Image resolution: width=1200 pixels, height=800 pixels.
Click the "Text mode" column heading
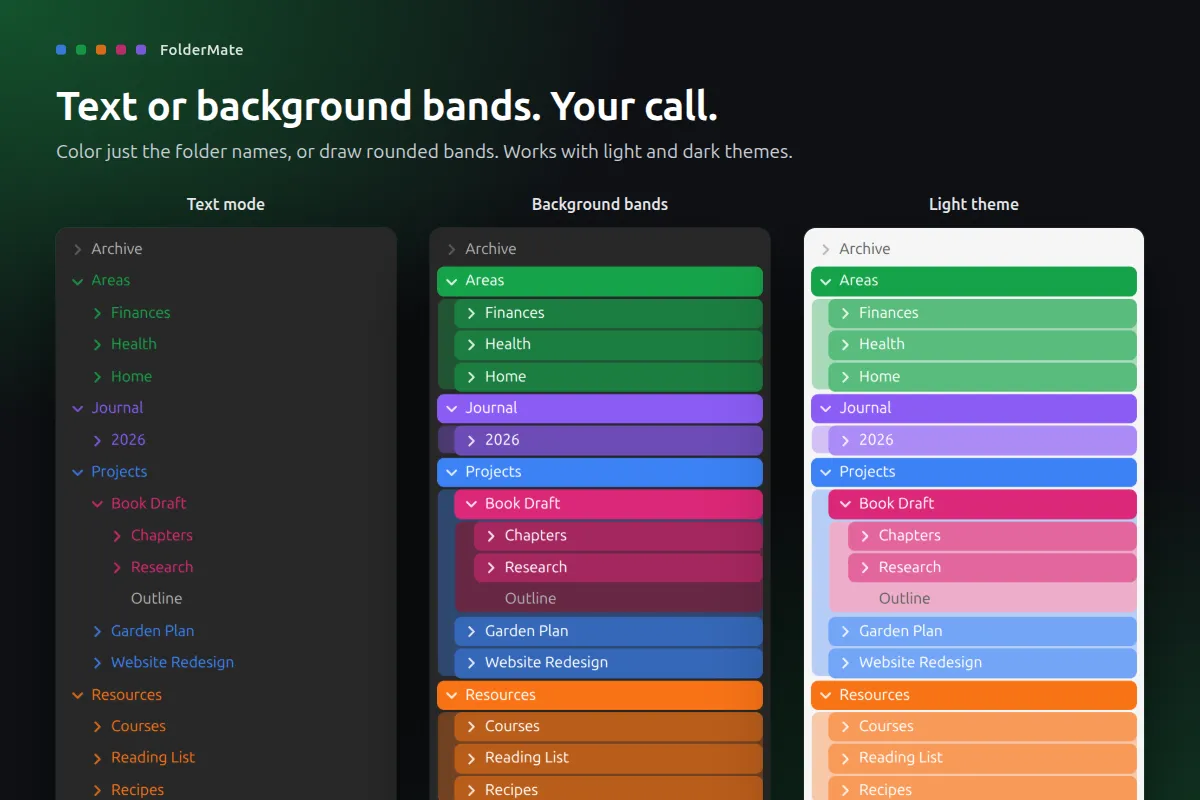[x=226, y=204]
